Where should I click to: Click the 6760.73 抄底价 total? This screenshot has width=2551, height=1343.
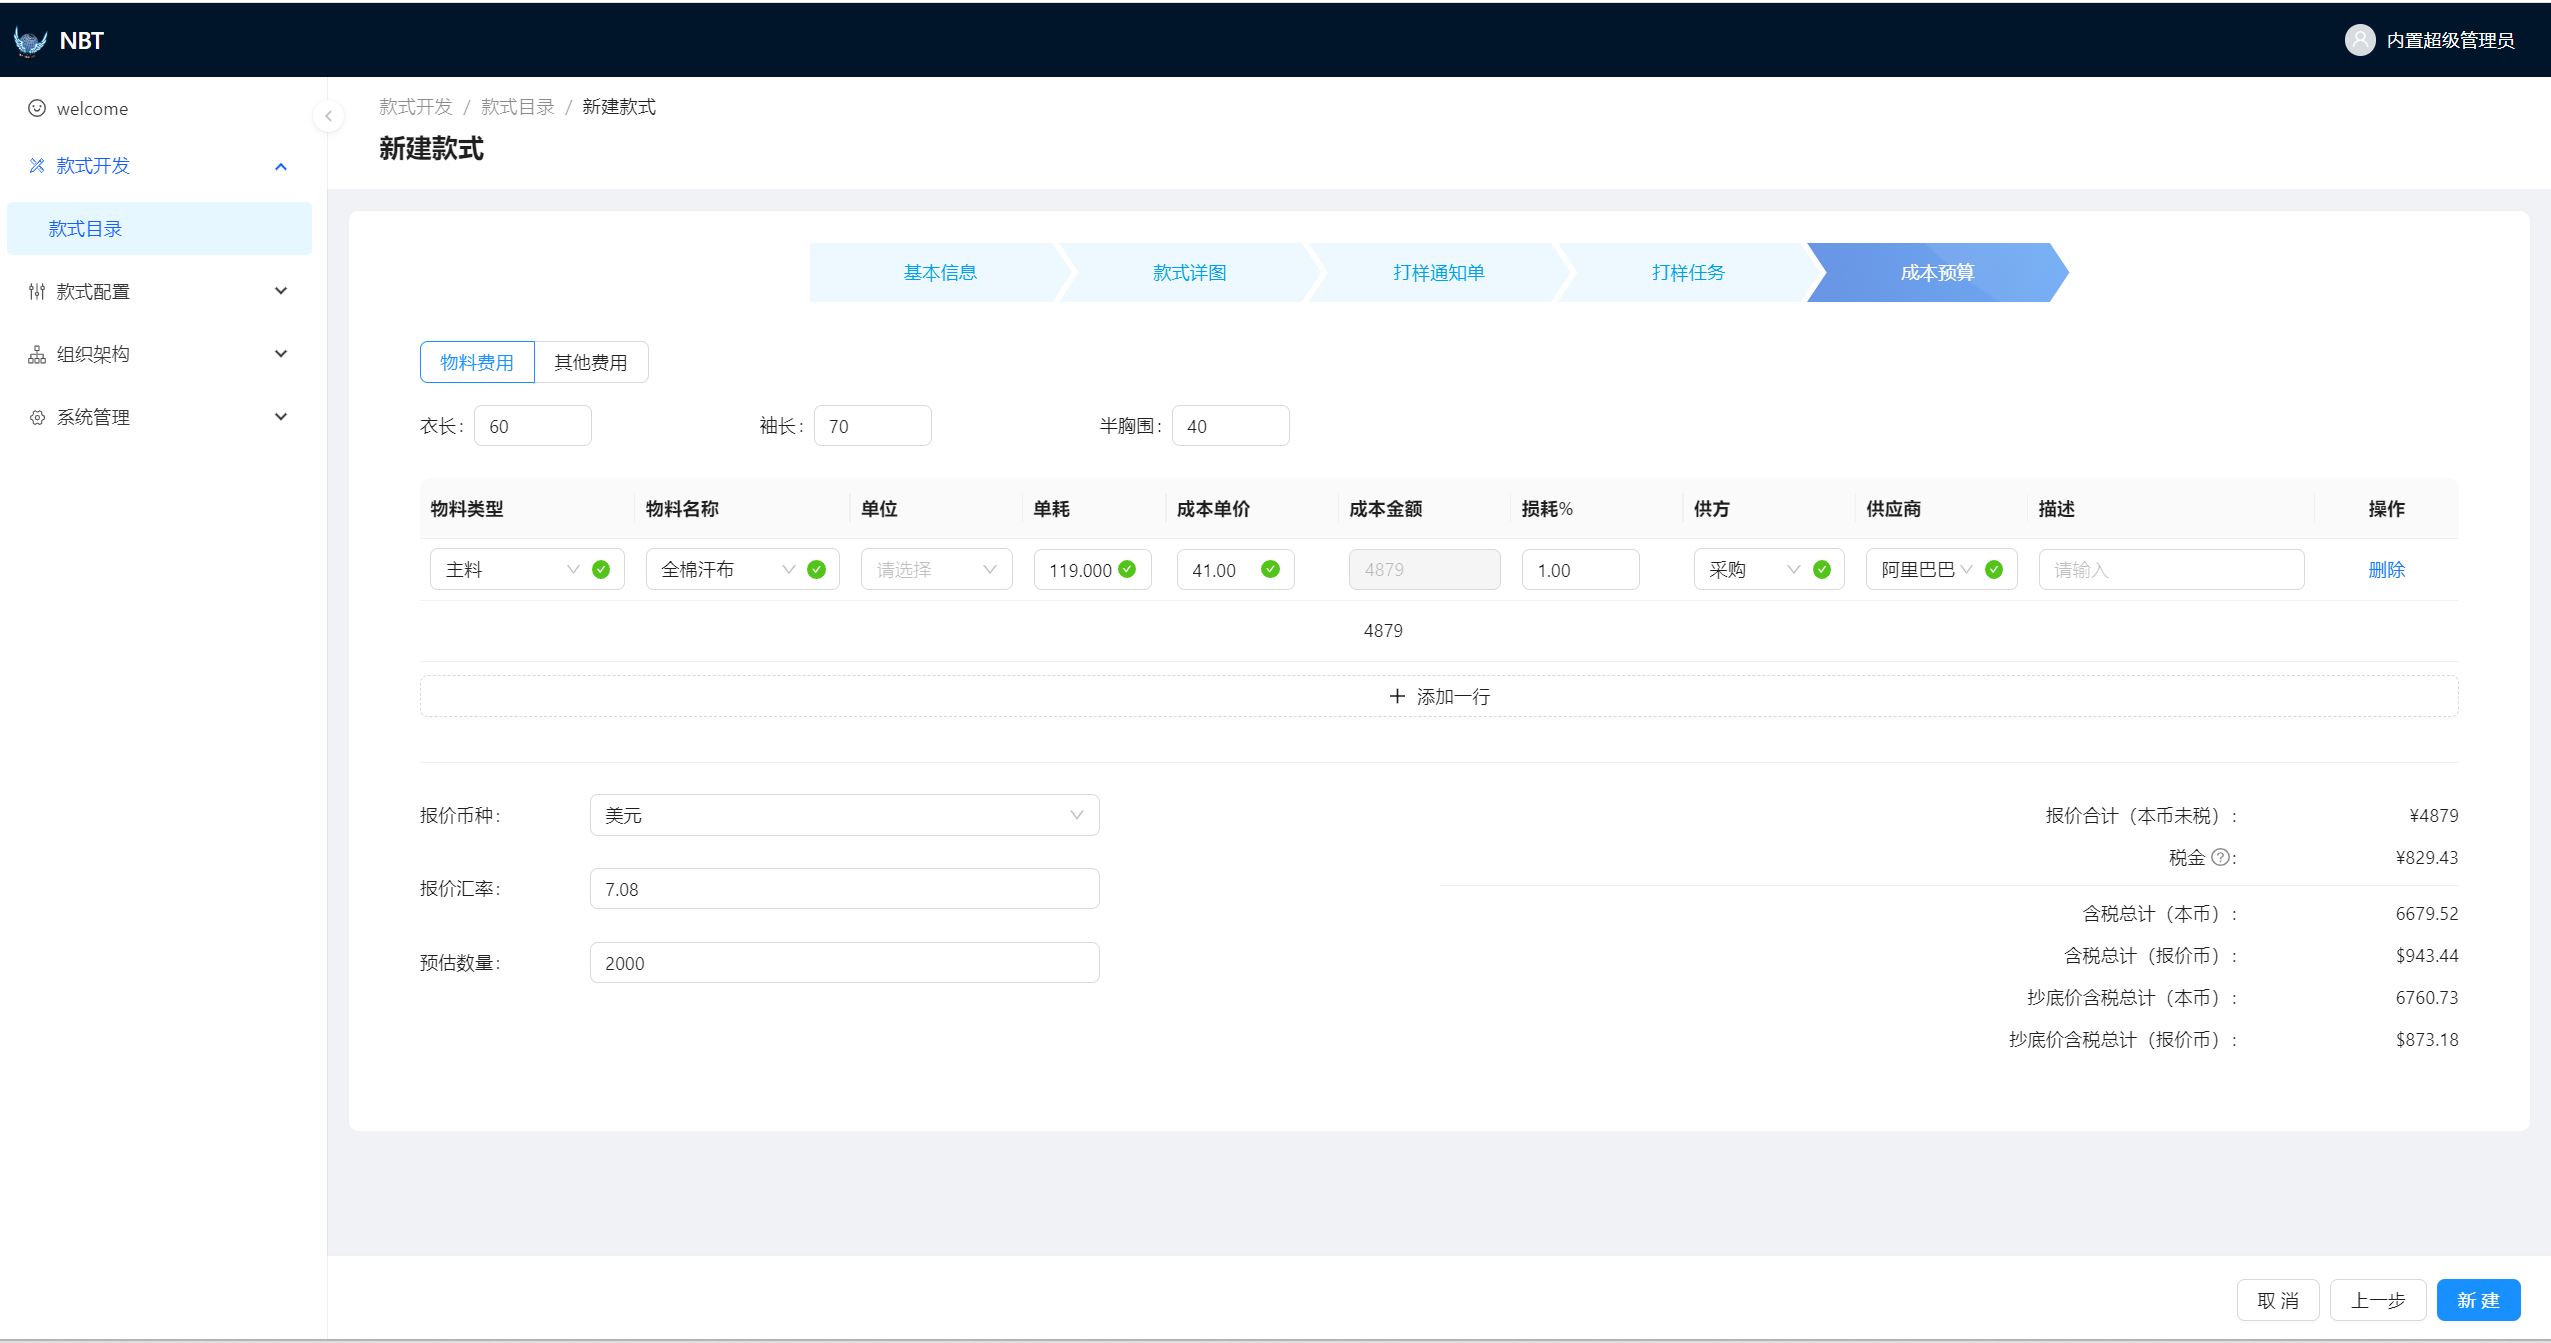(2427, 997)
